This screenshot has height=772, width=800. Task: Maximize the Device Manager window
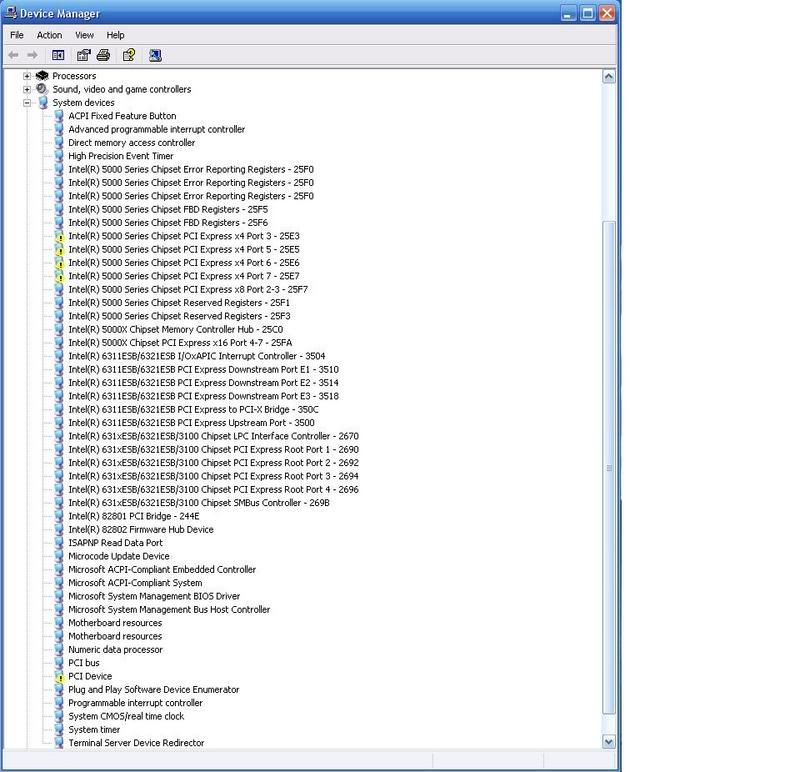tap(588, 13)
